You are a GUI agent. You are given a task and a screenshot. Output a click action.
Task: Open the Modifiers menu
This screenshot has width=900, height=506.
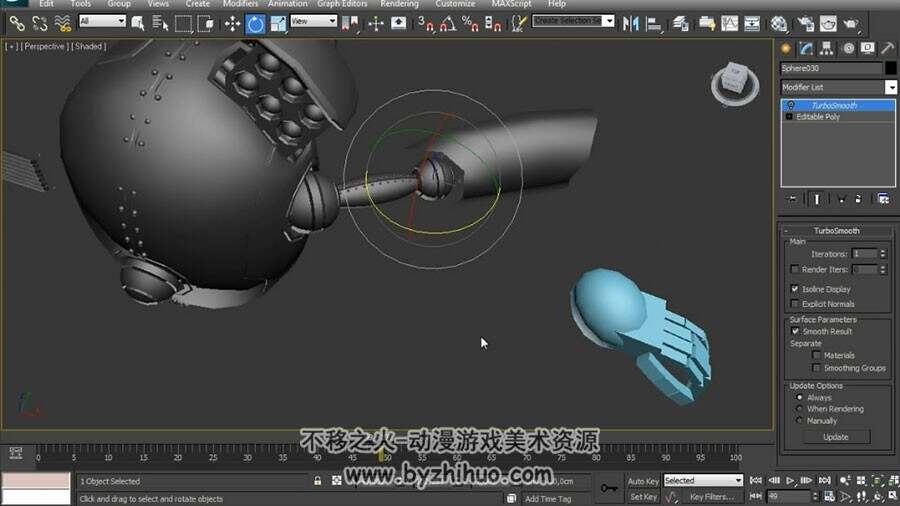click(240, 4)
